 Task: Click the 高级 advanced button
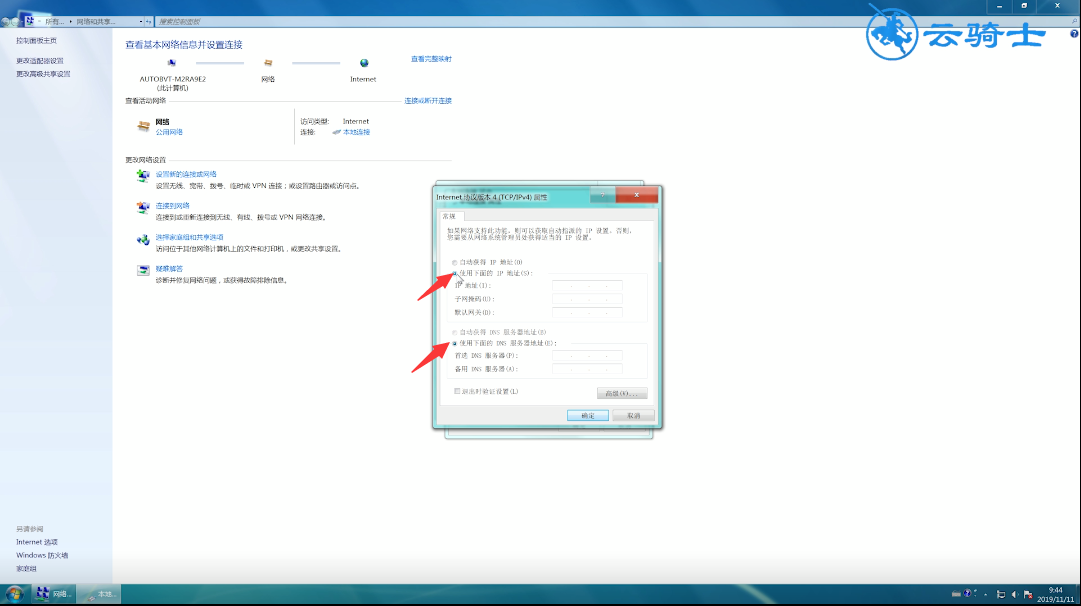point(622,393)
